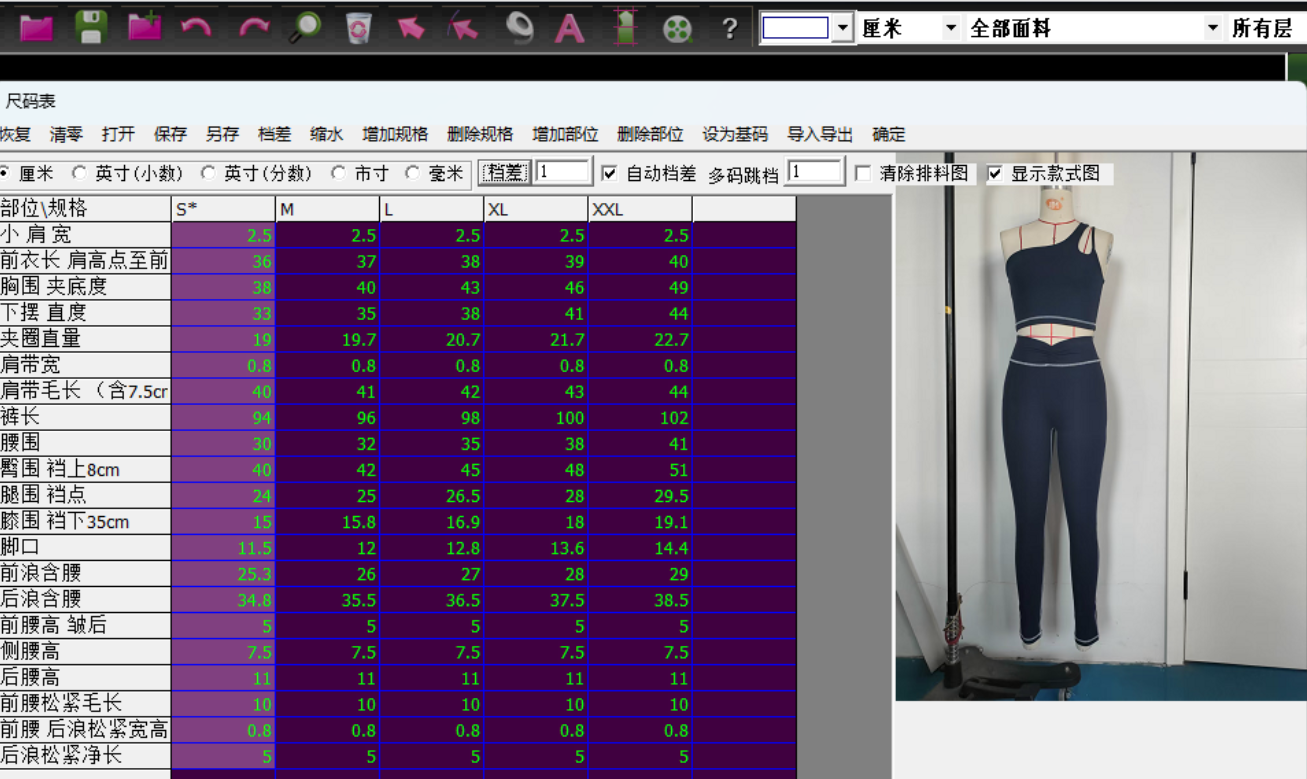Click the recycle bin icon
Viewport: 1307px width, 779px height.
[x=358, y=27]
